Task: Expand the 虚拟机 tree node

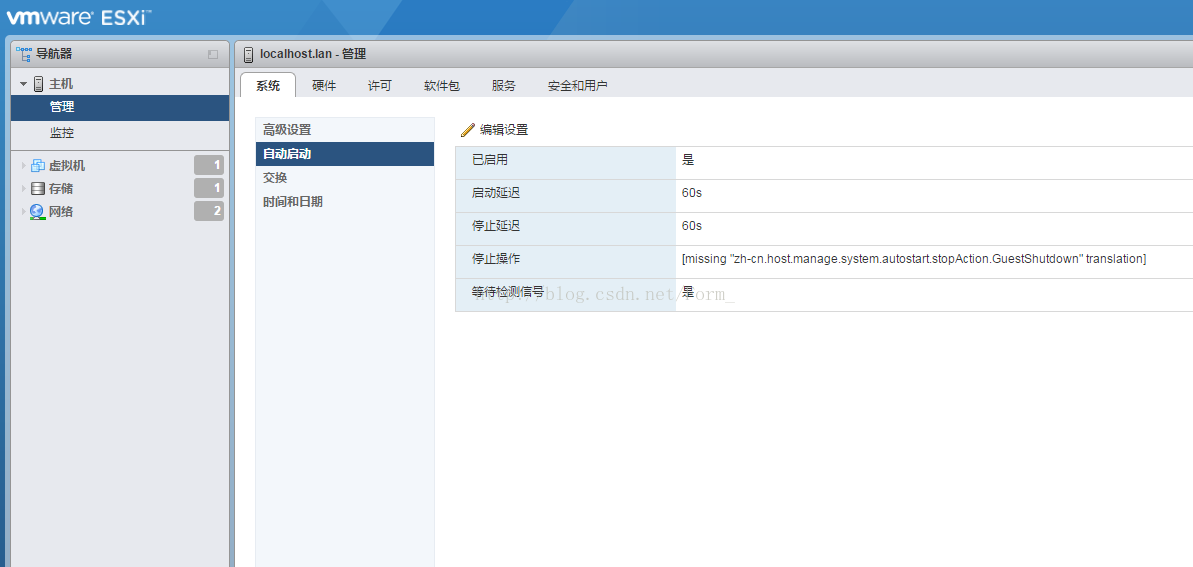Action: click(23, 166)
